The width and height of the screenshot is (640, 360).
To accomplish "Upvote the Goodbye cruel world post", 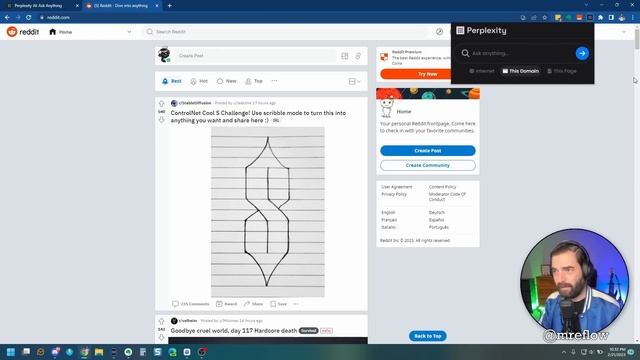I will coord(161,321).
